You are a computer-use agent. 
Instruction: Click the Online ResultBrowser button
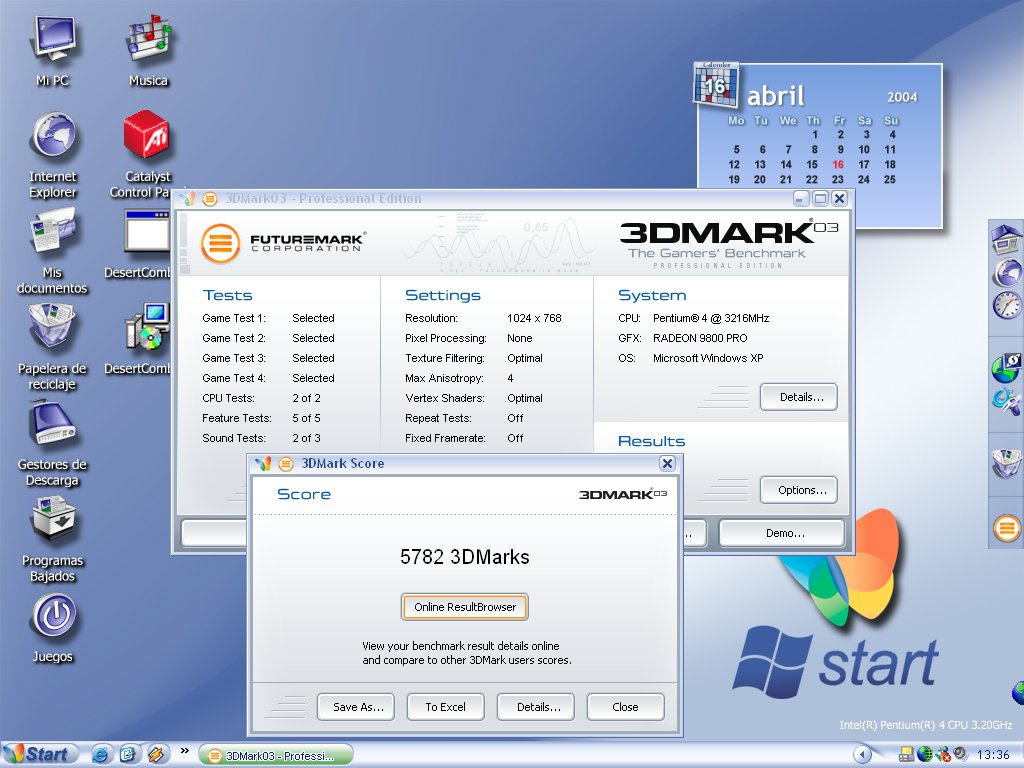pyautogui.click(x=465, y=607)
